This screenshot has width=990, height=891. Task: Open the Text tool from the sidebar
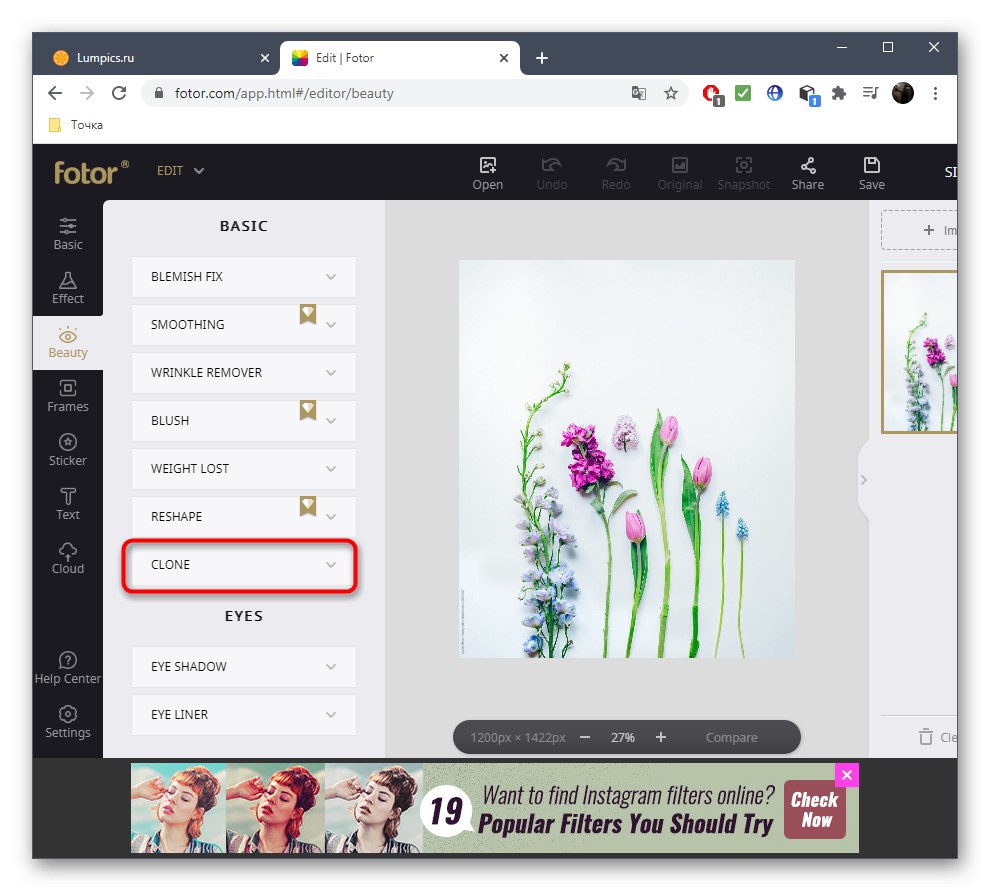tap(67, 502)
